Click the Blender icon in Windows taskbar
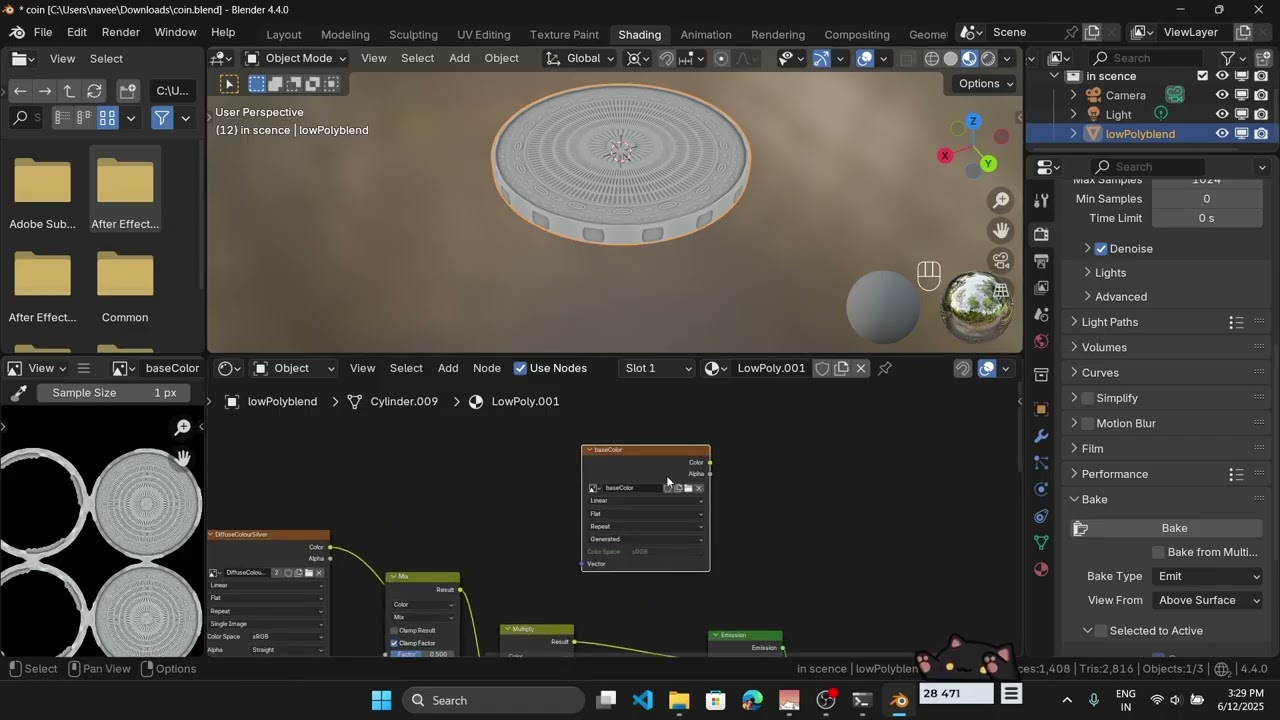This screenshot has width=1280, height=720. coord(899,700)
